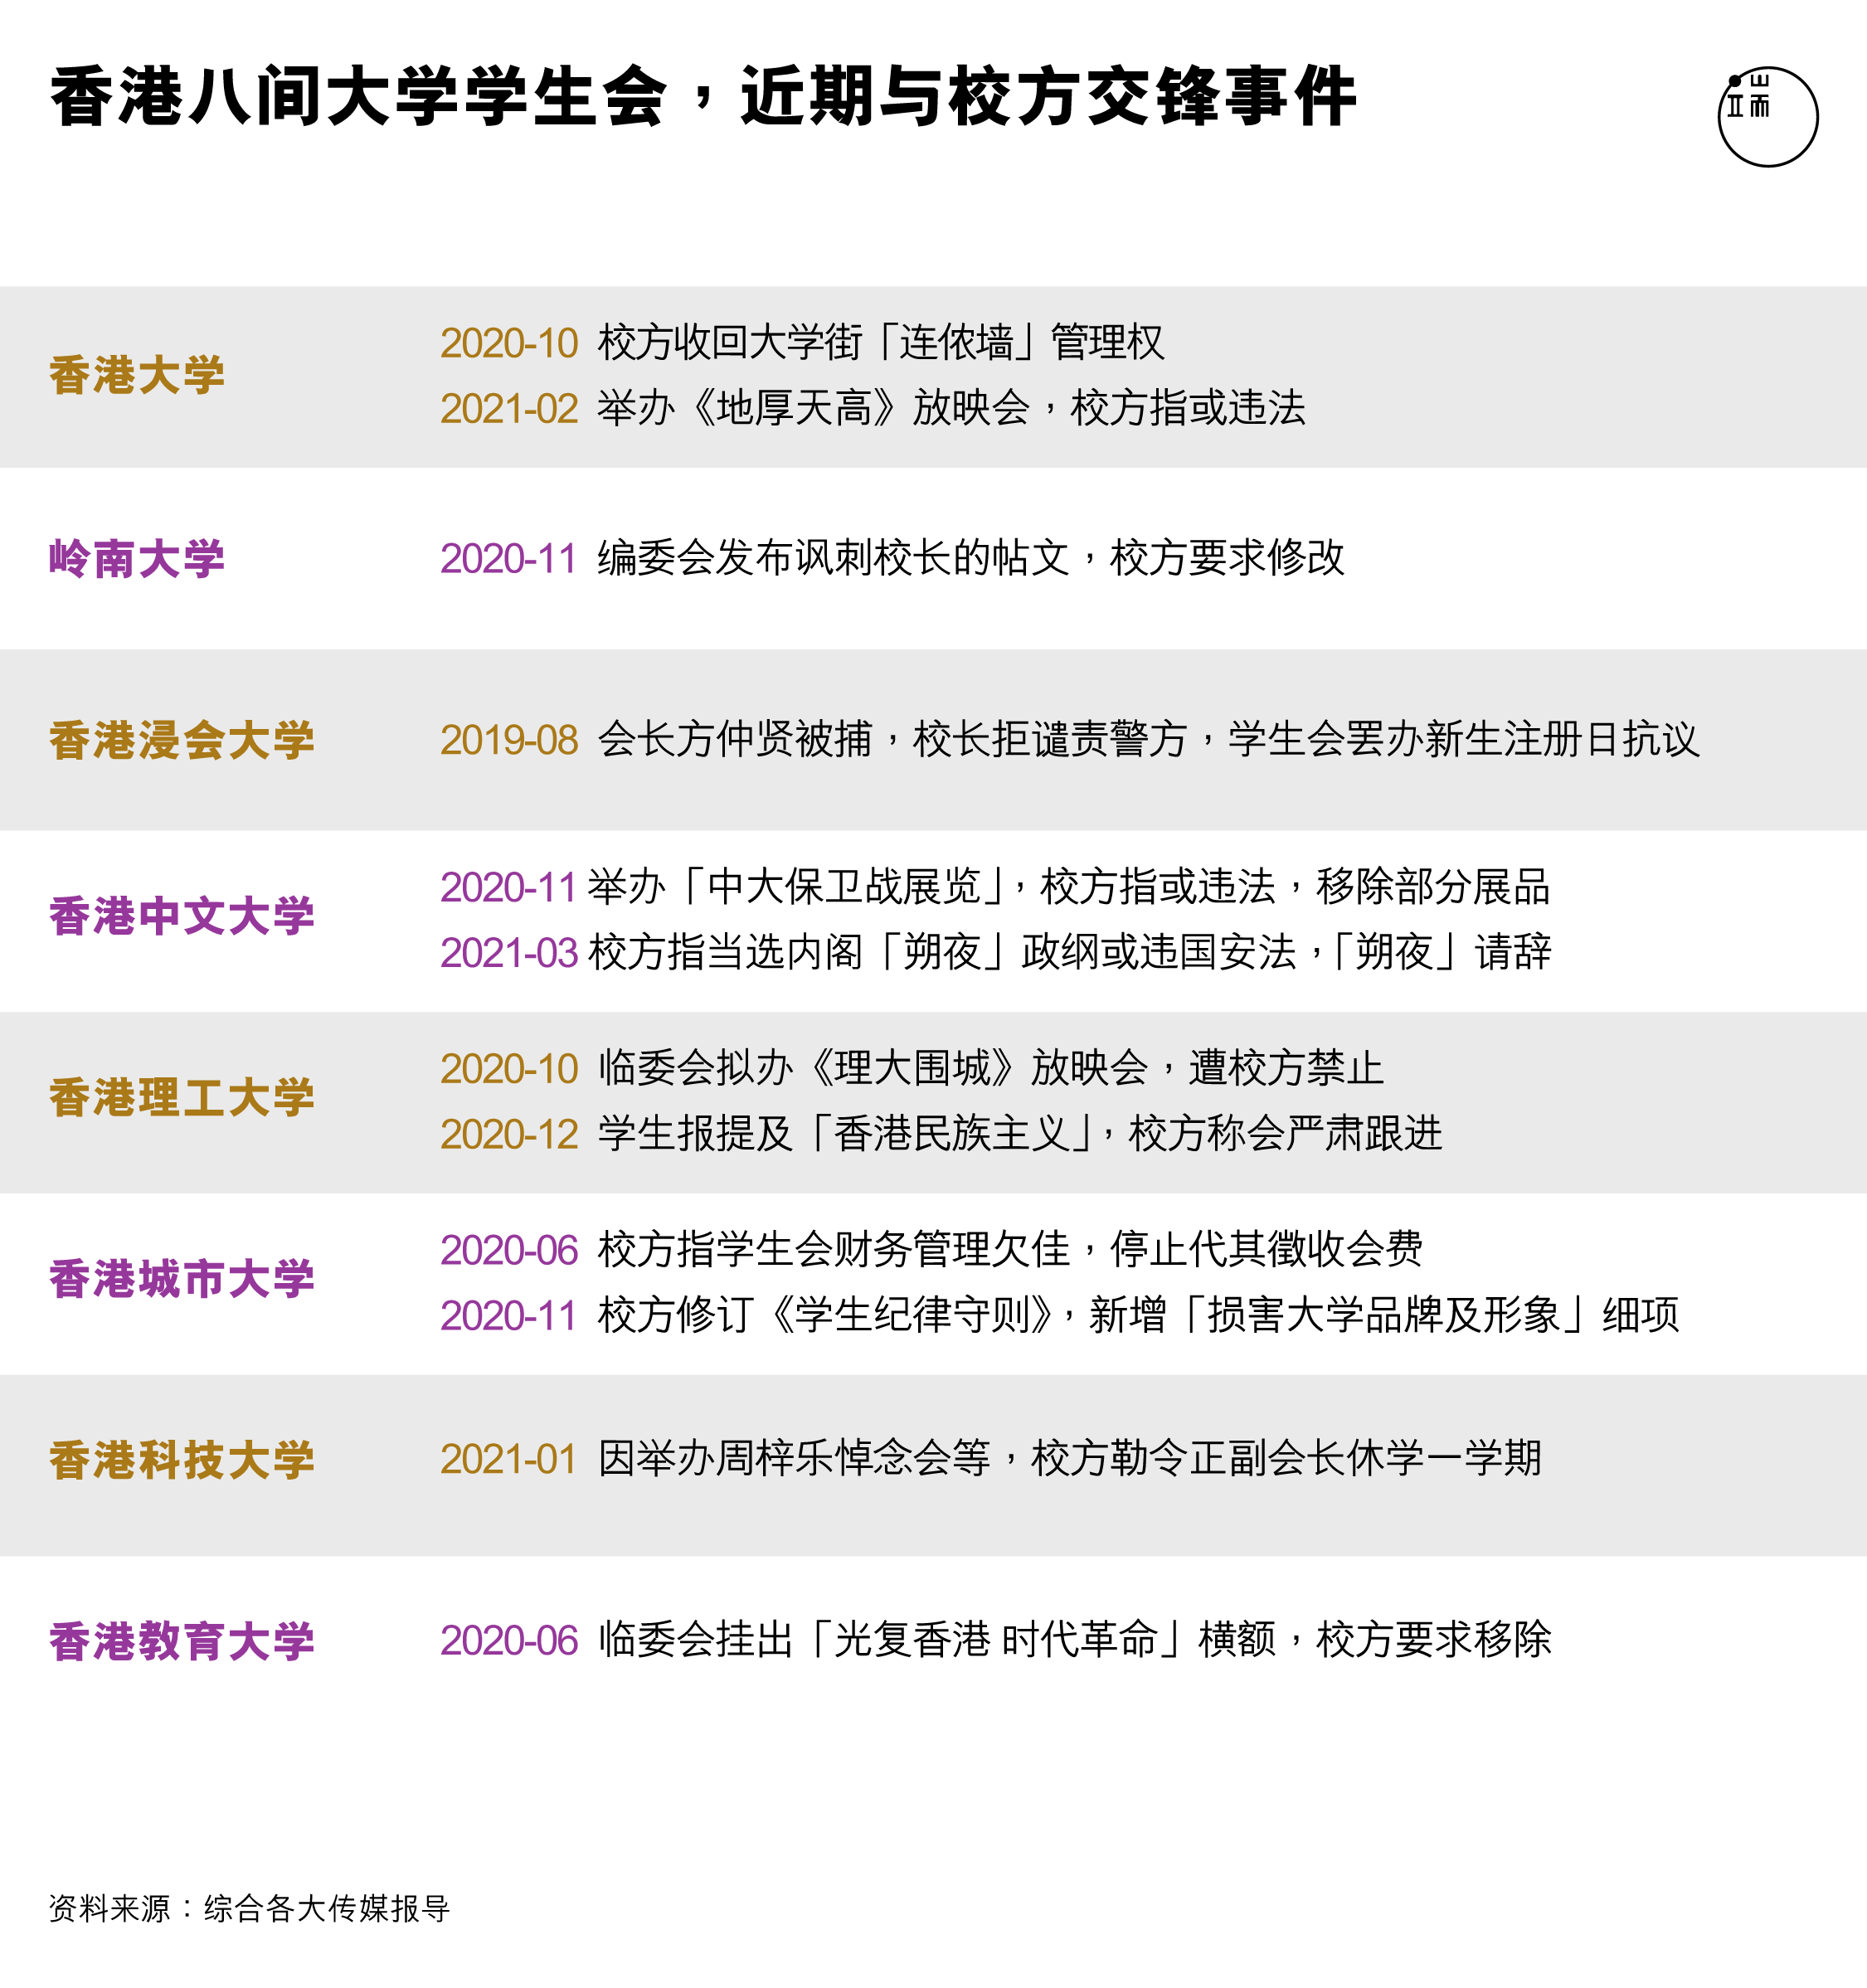
Task: Click the date 2020-06 in 城市大学 row
Action: tap(509, 1251)
